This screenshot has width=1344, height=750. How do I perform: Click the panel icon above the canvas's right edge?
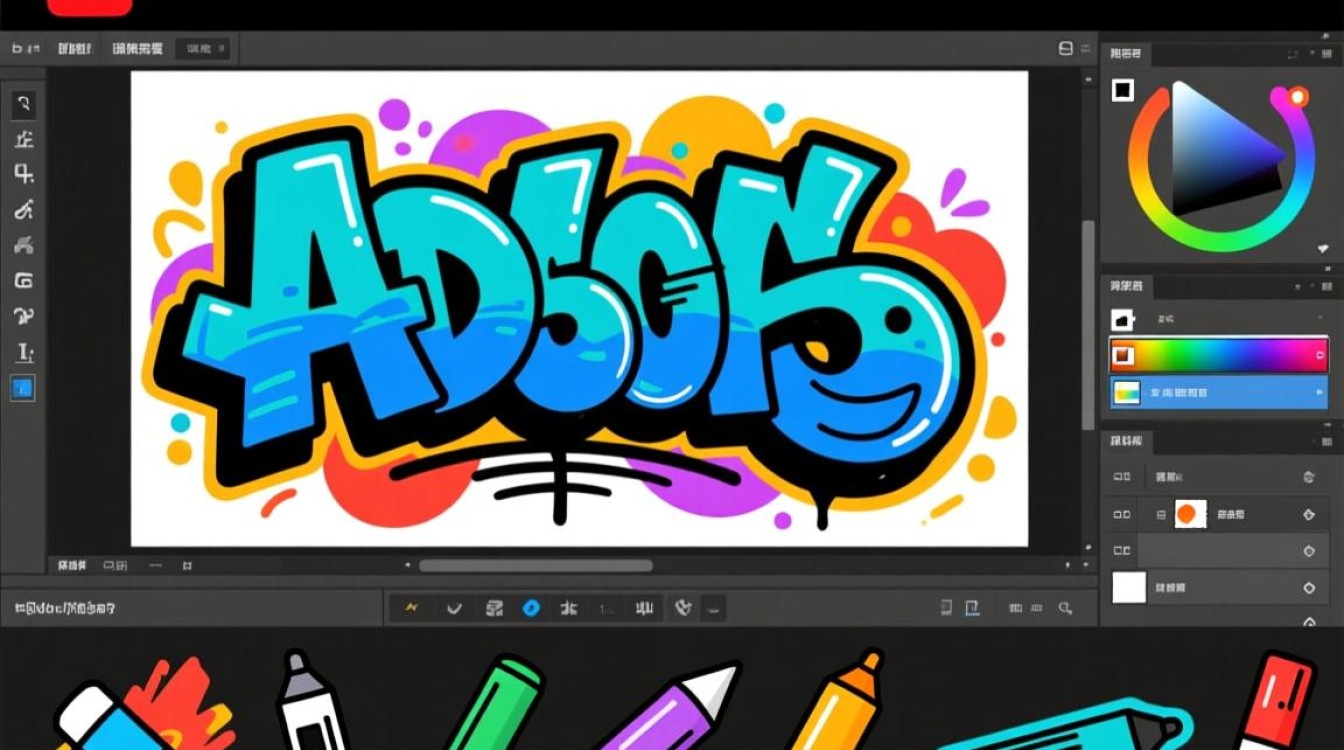(x=1065, y=48)
